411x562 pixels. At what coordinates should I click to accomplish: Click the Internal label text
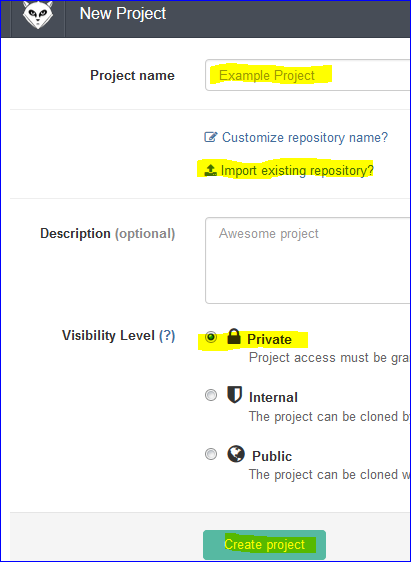[x=273, y=397]
